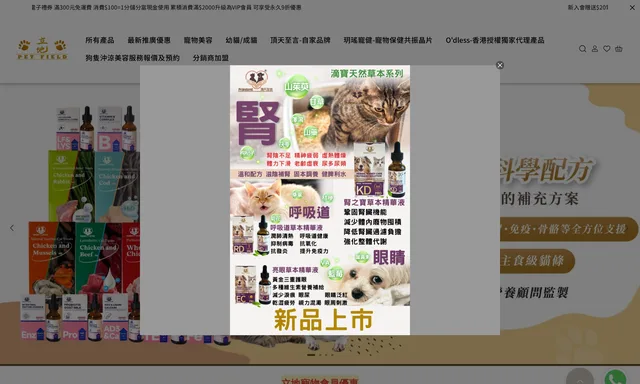
Task: Select the first active carousel indicator
Action: [311, 355]
